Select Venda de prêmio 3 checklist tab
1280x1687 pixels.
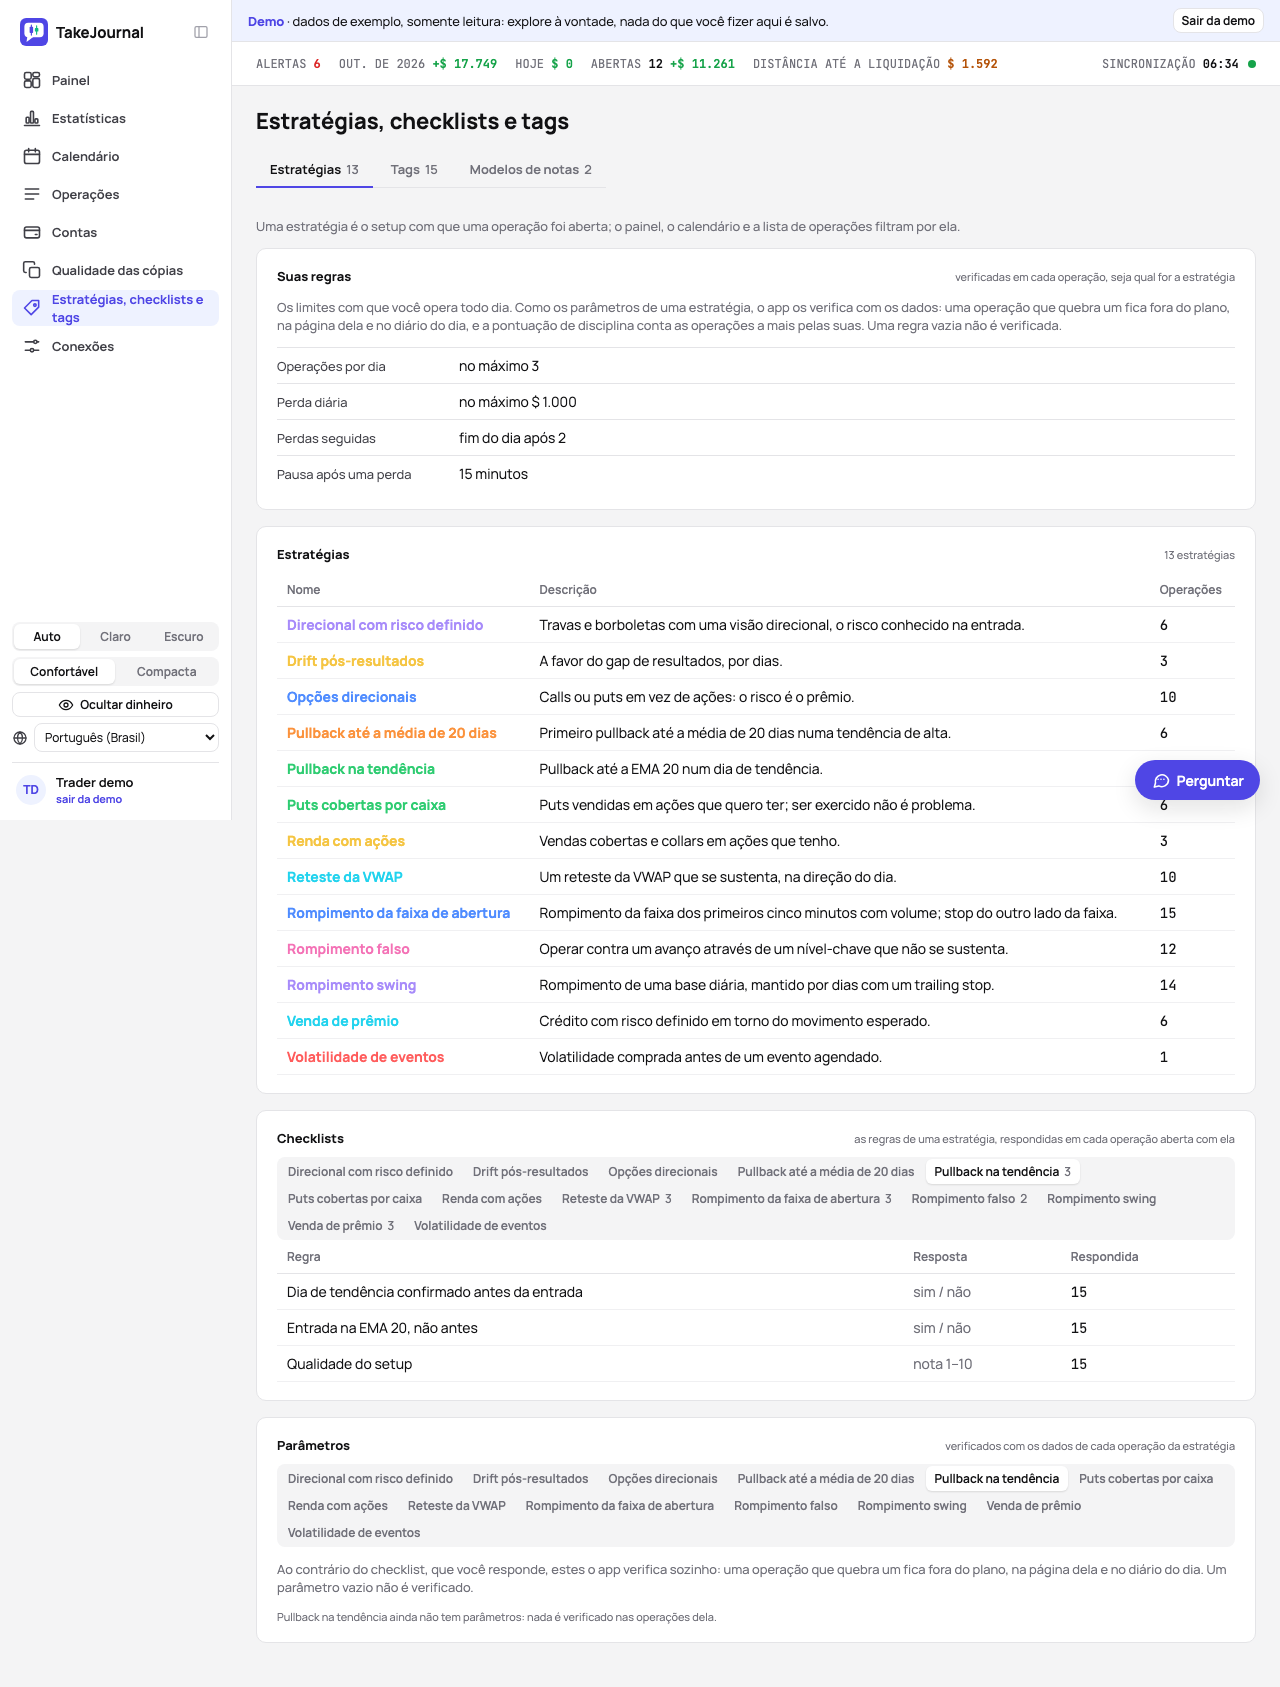341,1226
